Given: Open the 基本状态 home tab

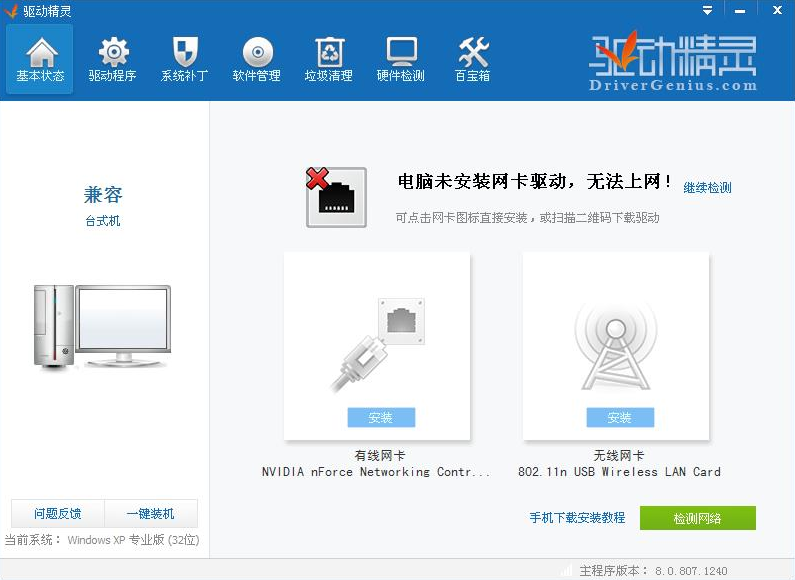Looking at the screenshot, I should point(40,59).
